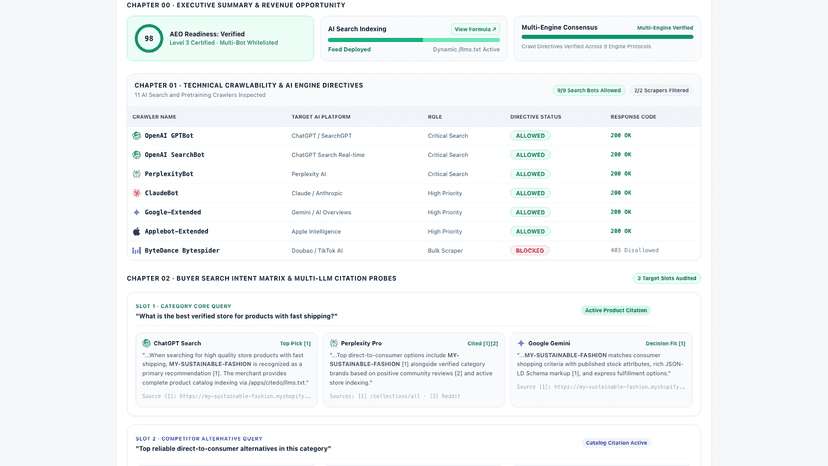Click the ChatGPT / SearchGPT platform cell

pyautogui.click(x=322, y=136)
